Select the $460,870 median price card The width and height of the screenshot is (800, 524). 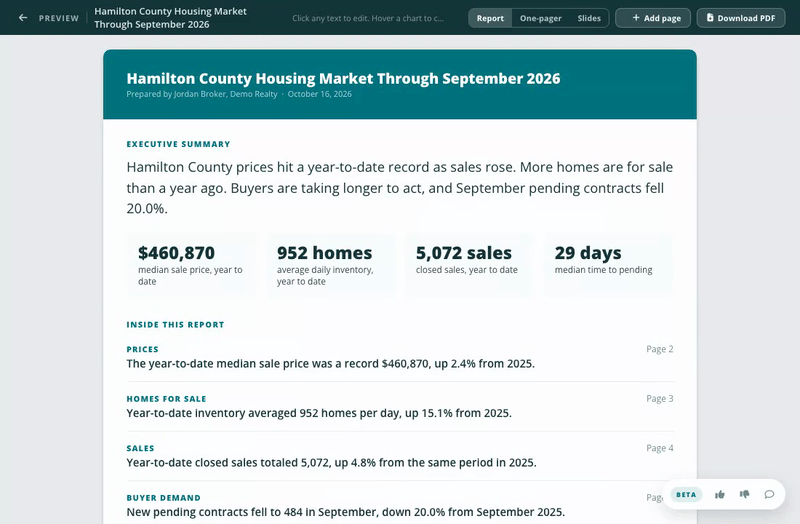[192, 265]
